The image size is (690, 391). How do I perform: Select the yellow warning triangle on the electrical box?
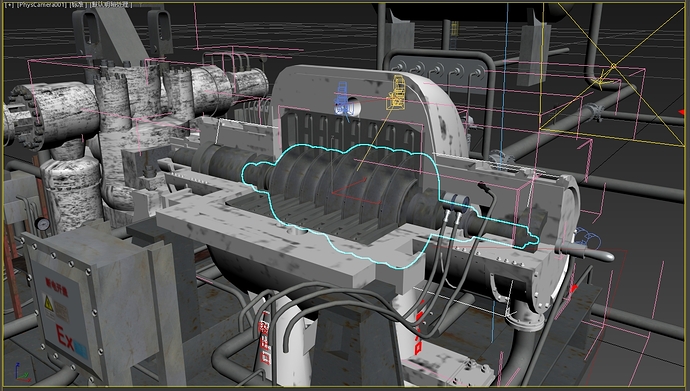click(48, 303)
